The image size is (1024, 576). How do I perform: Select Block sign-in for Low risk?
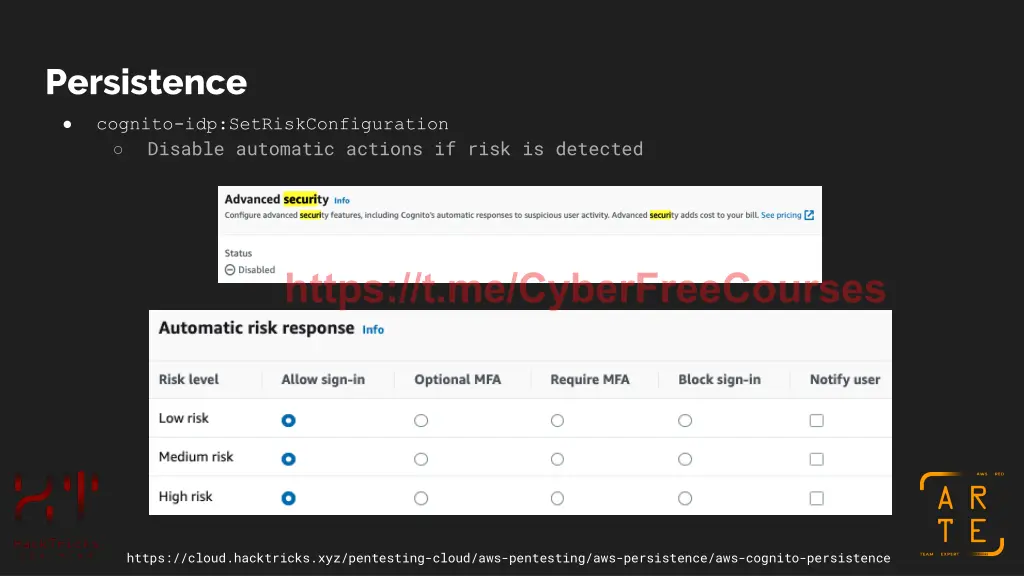685,421
